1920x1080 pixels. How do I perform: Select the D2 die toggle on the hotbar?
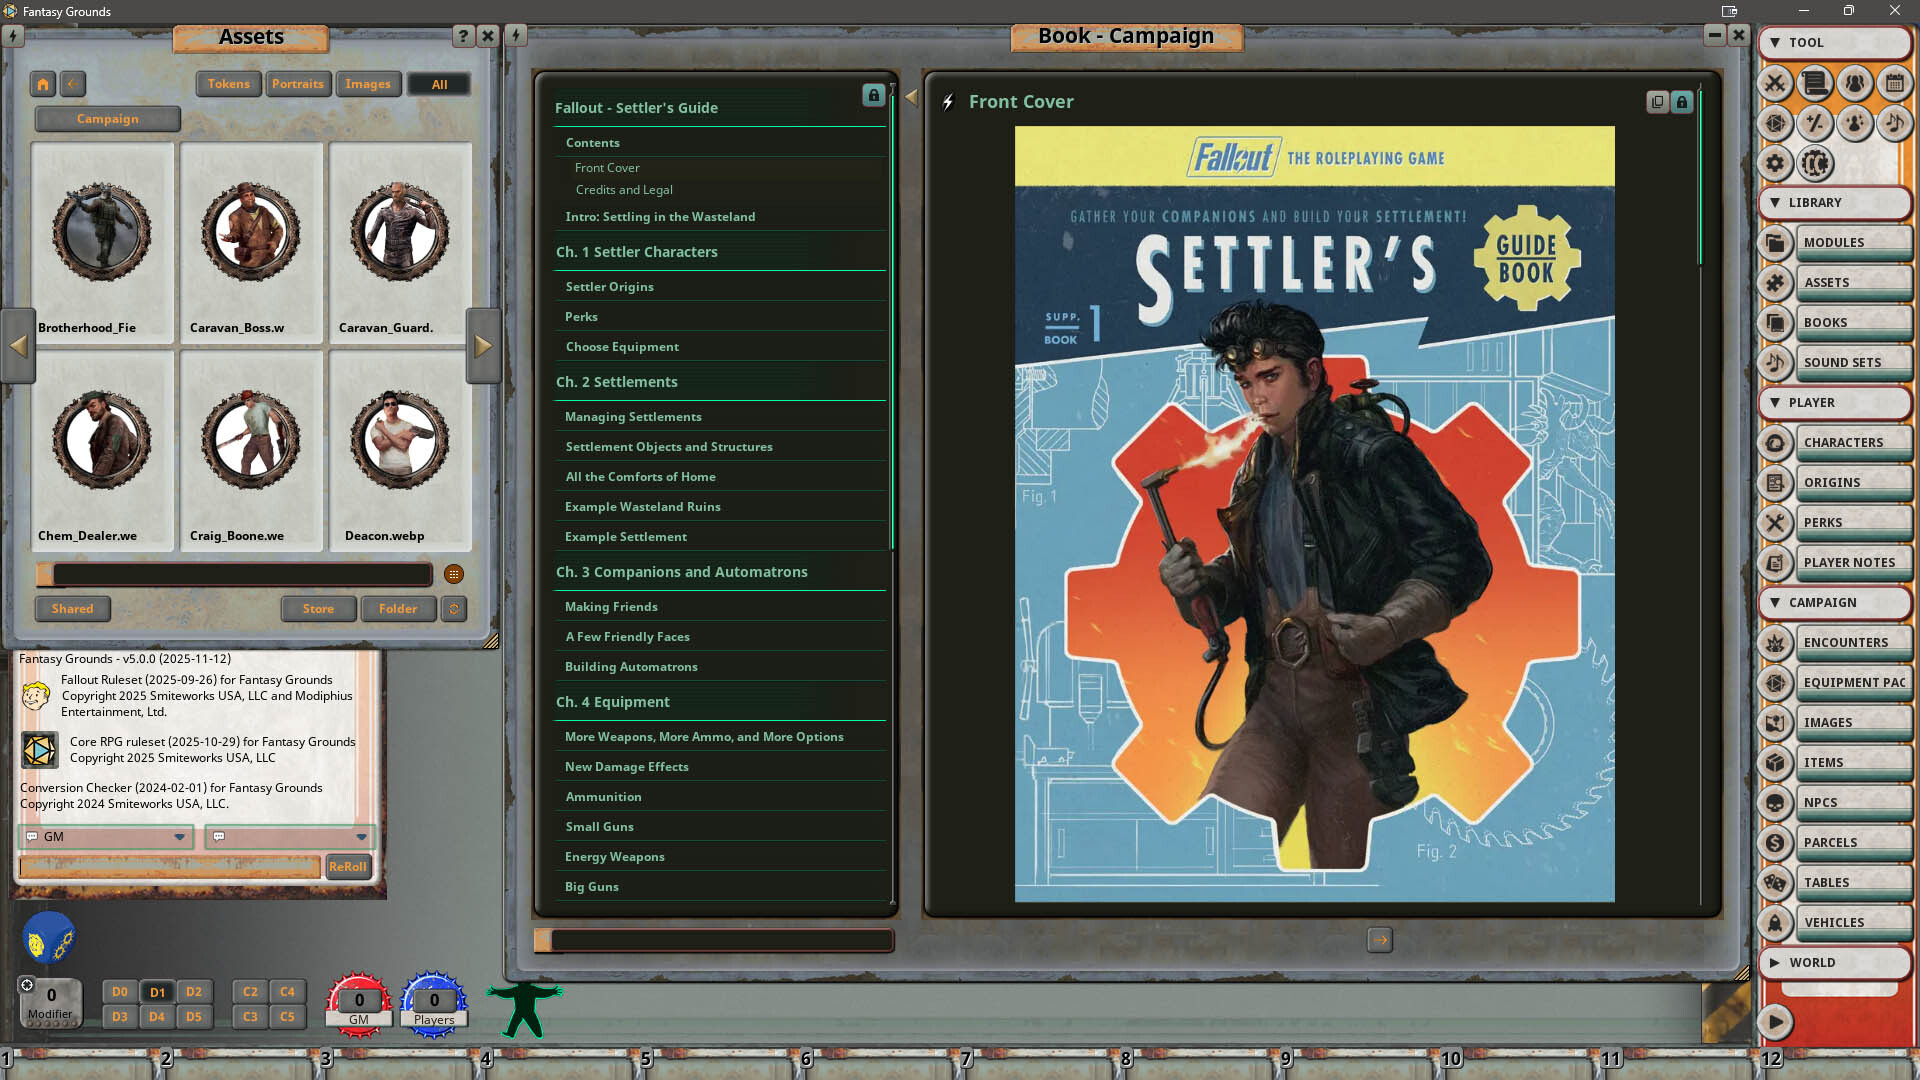[x=195, y=992]
